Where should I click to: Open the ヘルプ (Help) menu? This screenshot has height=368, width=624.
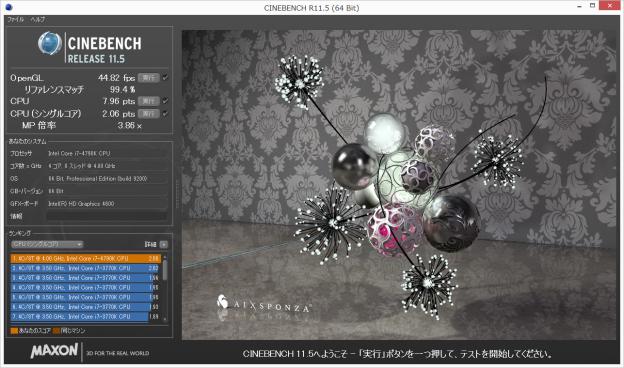(38, 19)
